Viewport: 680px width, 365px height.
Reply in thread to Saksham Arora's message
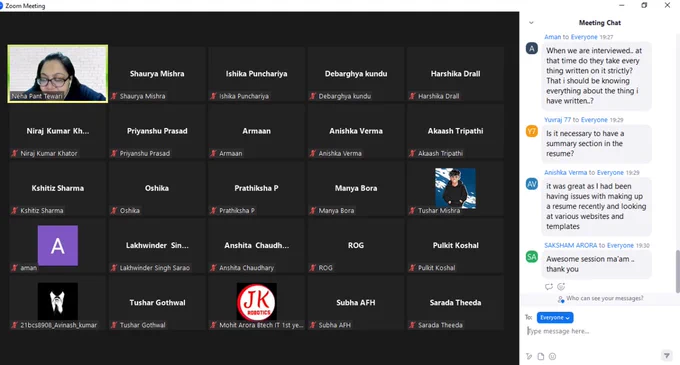pyautogui.click(x=549, y=287)
